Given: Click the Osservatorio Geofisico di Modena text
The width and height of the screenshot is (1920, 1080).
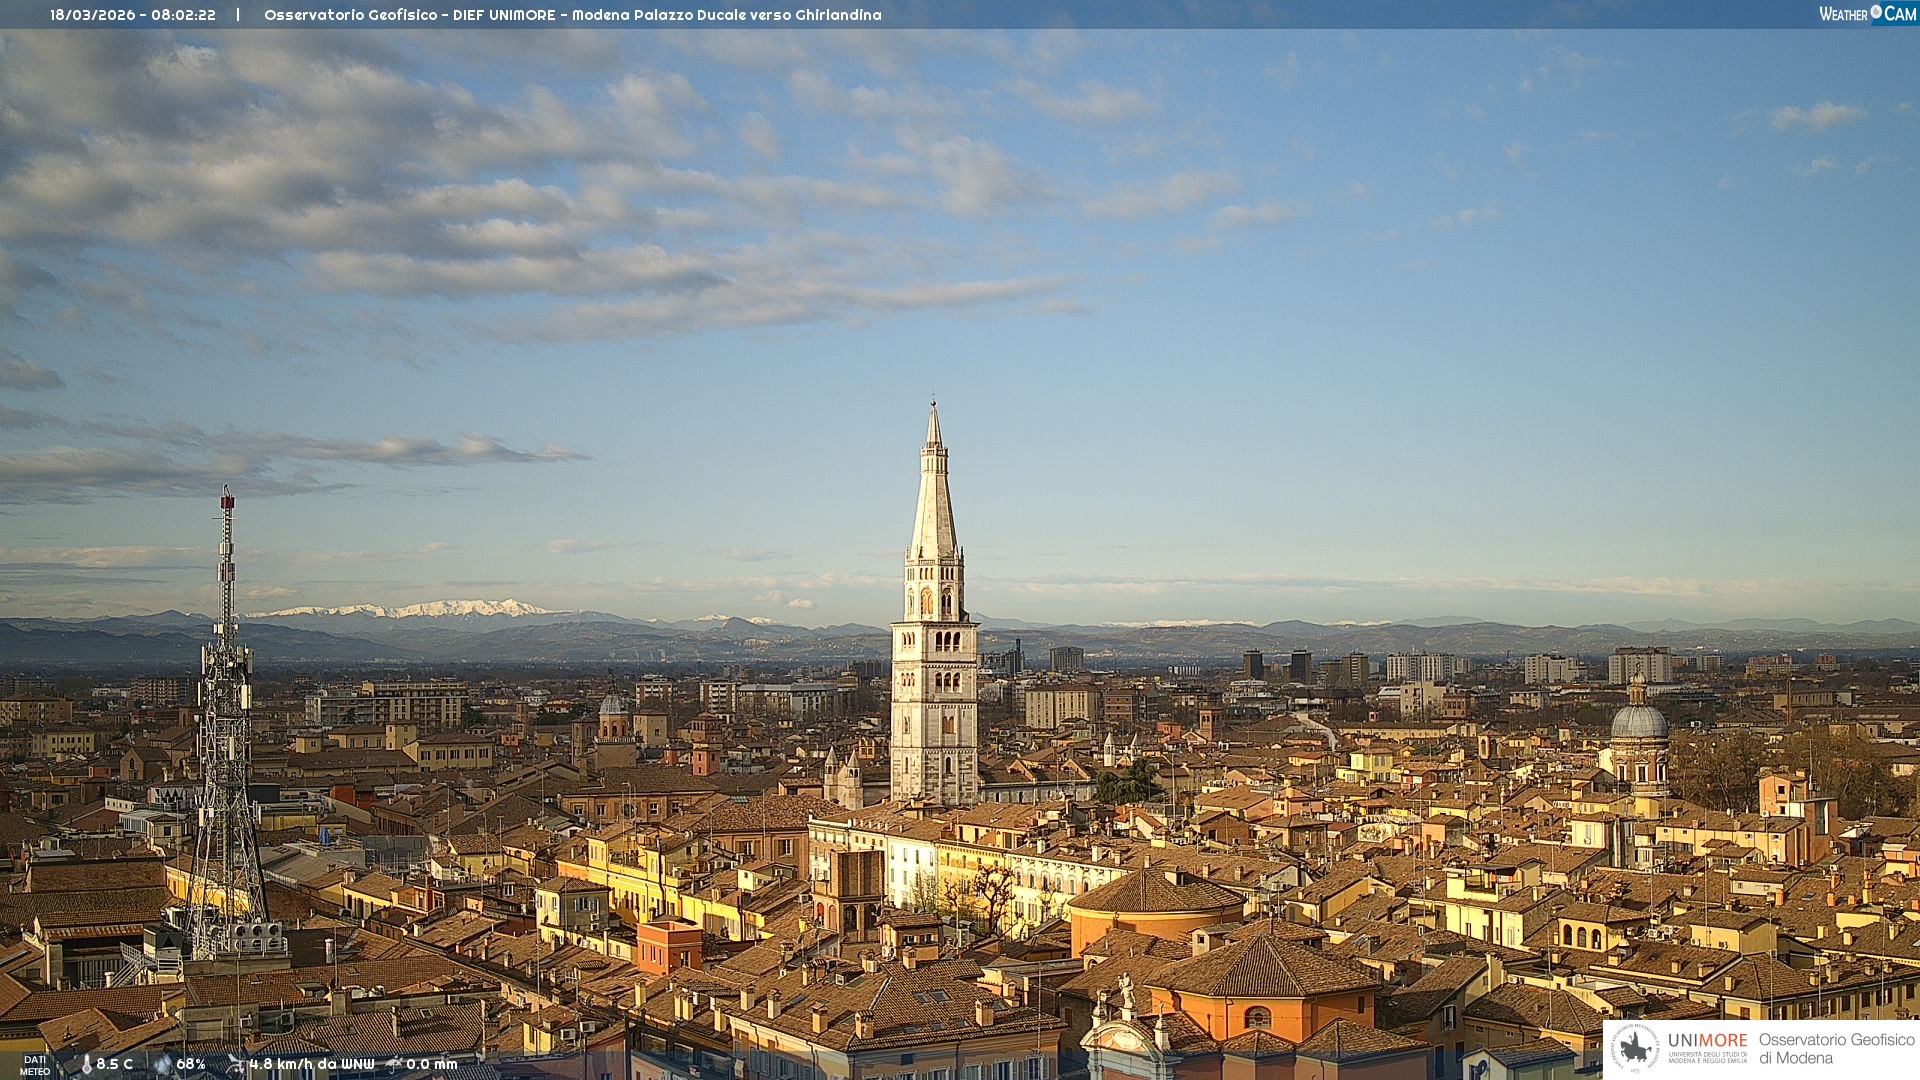Looking at the screenshot, I should 1836,1048.
